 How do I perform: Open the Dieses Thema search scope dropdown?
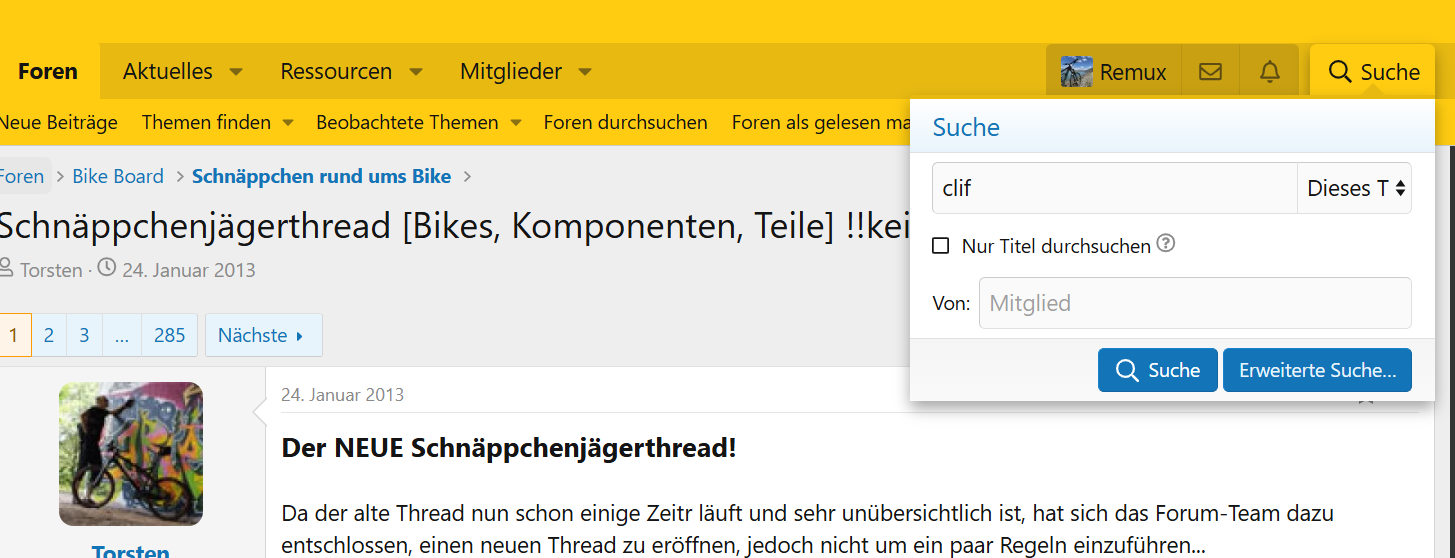(x=1354, y=188)
